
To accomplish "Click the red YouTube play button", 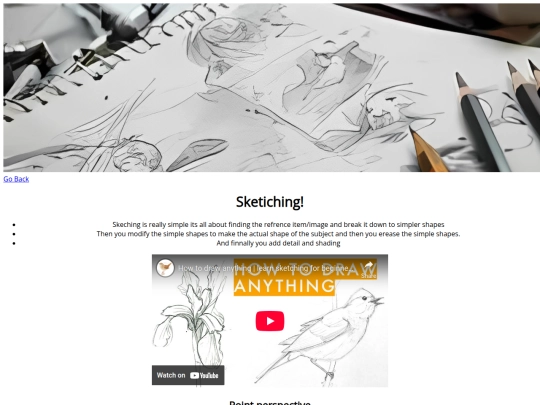I will tap(270, 321).
